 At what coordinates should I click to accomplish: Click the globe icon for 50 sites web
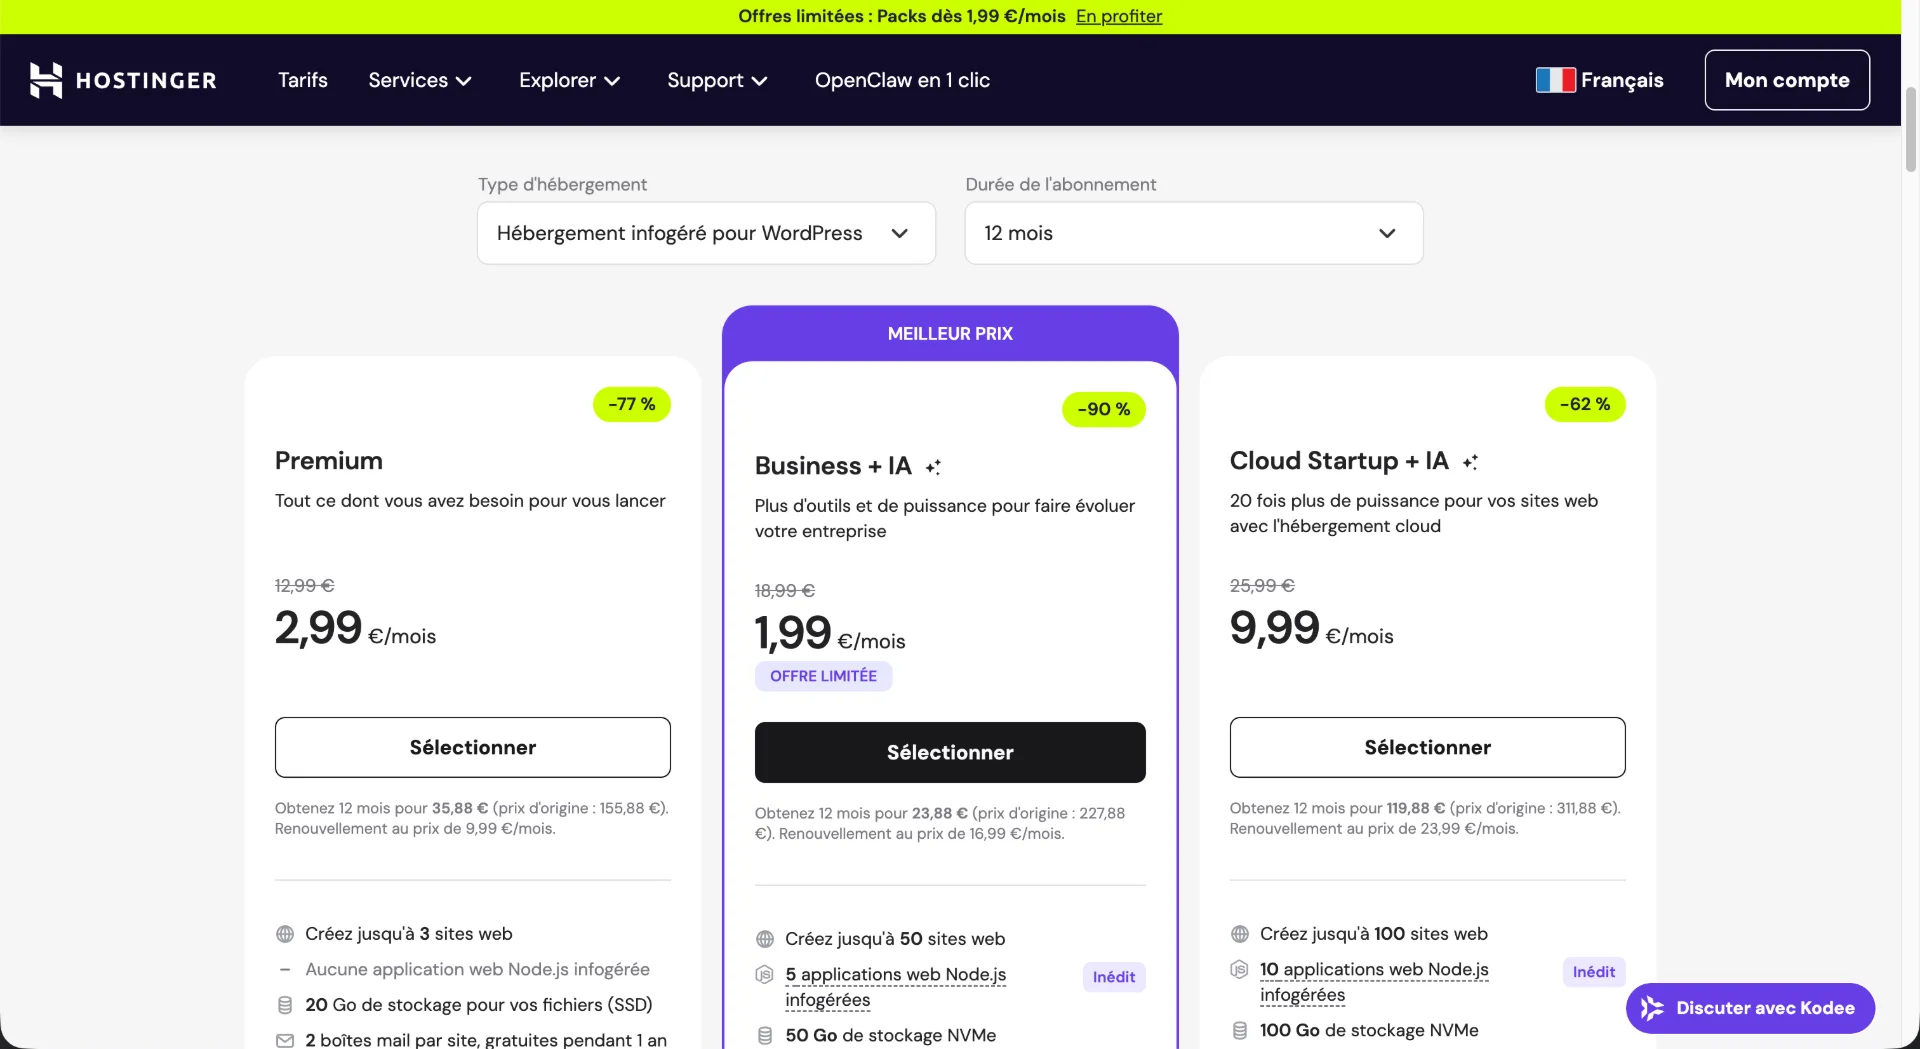point(764,939)
